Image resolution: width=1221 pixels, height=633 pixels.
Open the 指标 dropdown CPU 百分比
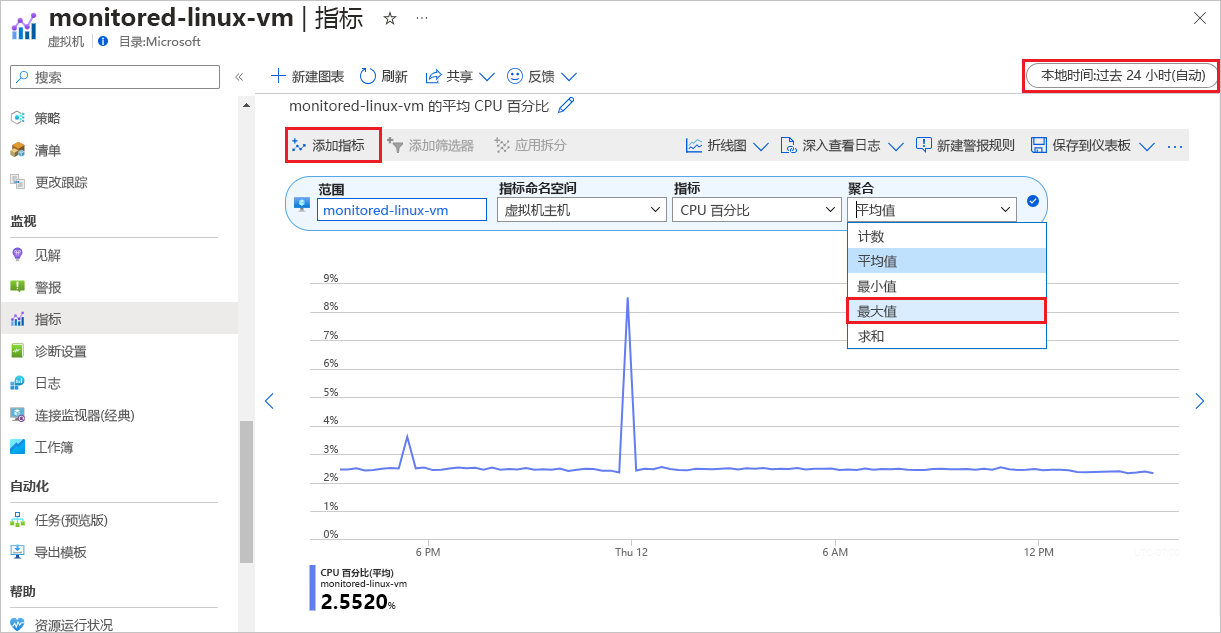click(756, 210)
